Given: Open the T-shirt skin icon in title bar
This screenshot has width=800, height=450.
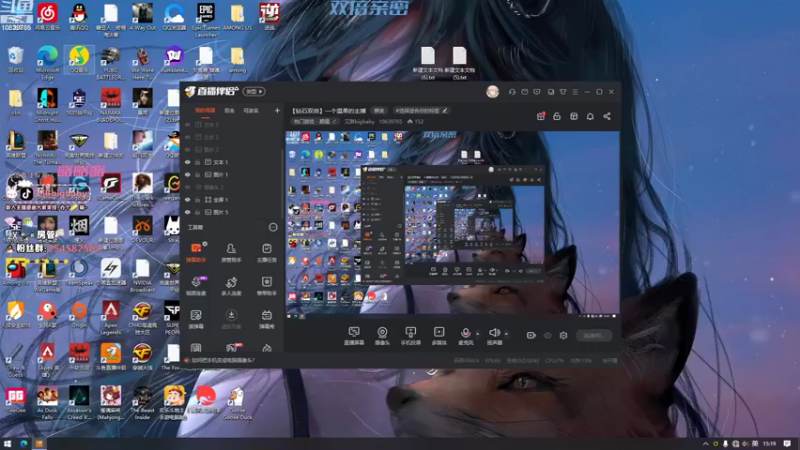Looking at the screenshot, I should (x=563, y=92).
